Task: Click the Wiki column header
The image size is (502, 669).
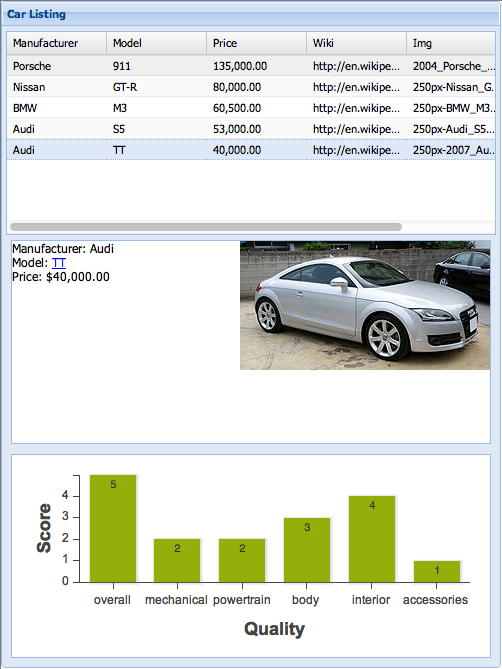Action: pos(356,43)
